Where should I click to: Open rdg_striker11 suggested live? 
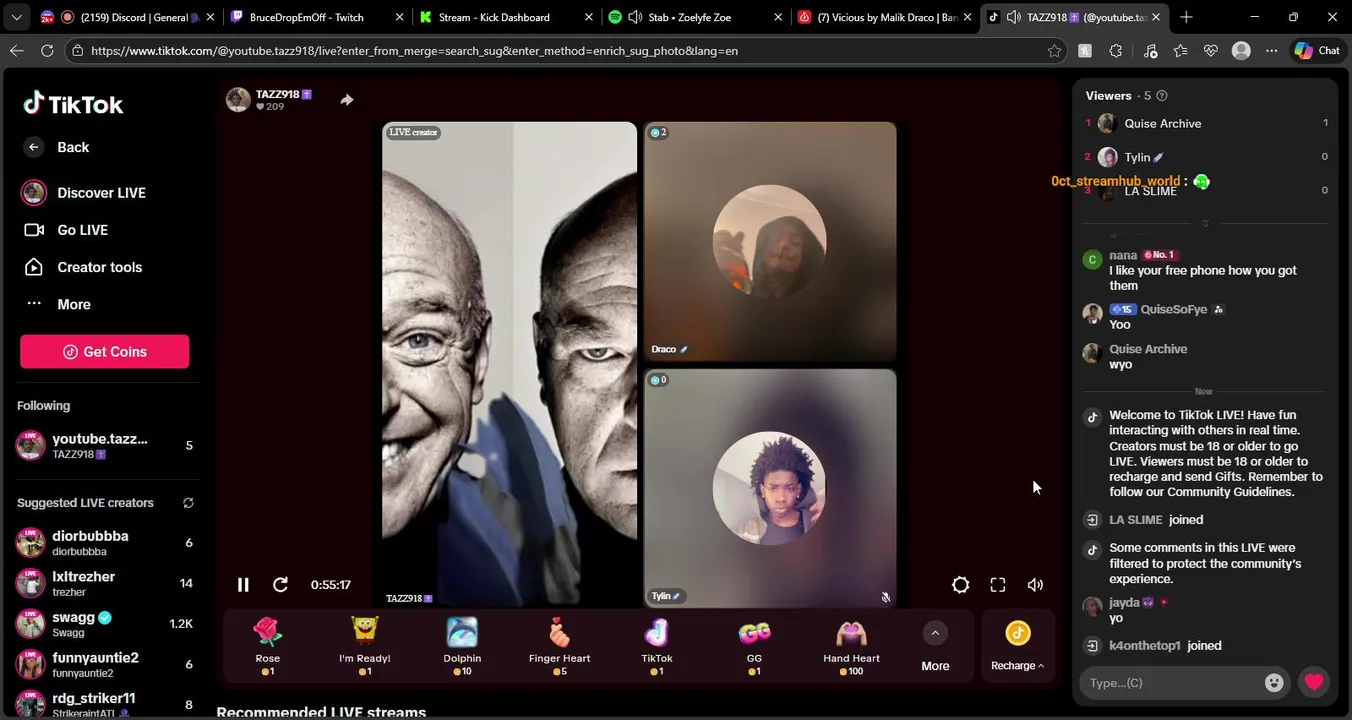[x=104, y=704]
